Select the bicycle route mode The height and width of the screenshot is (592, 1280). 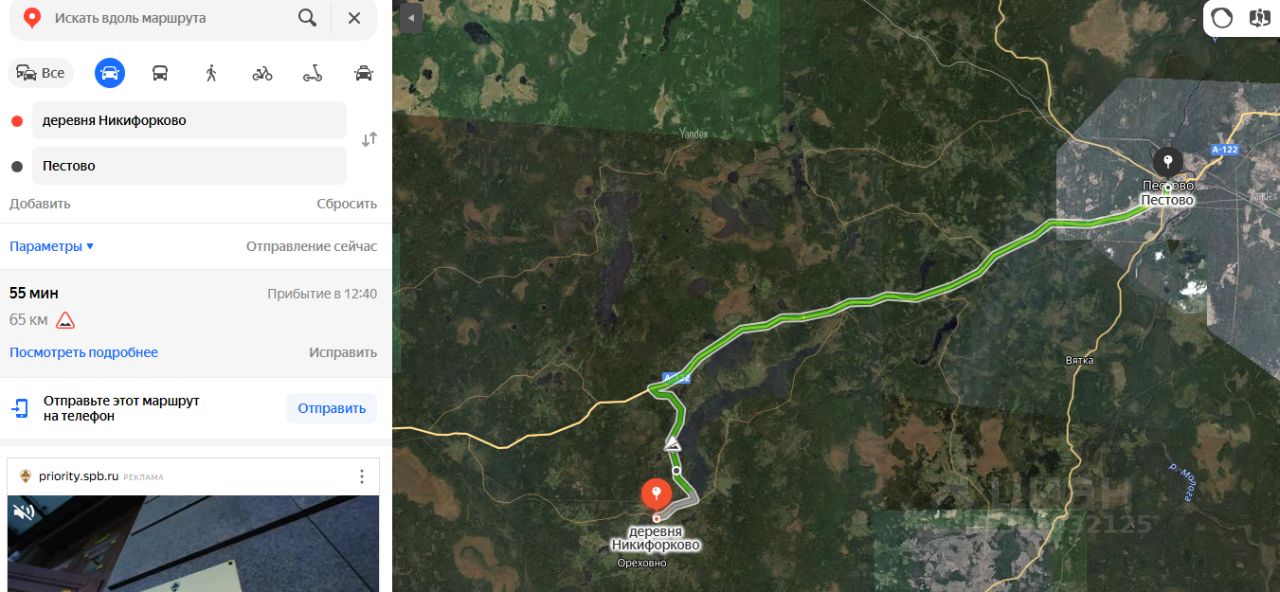[262, 73]
